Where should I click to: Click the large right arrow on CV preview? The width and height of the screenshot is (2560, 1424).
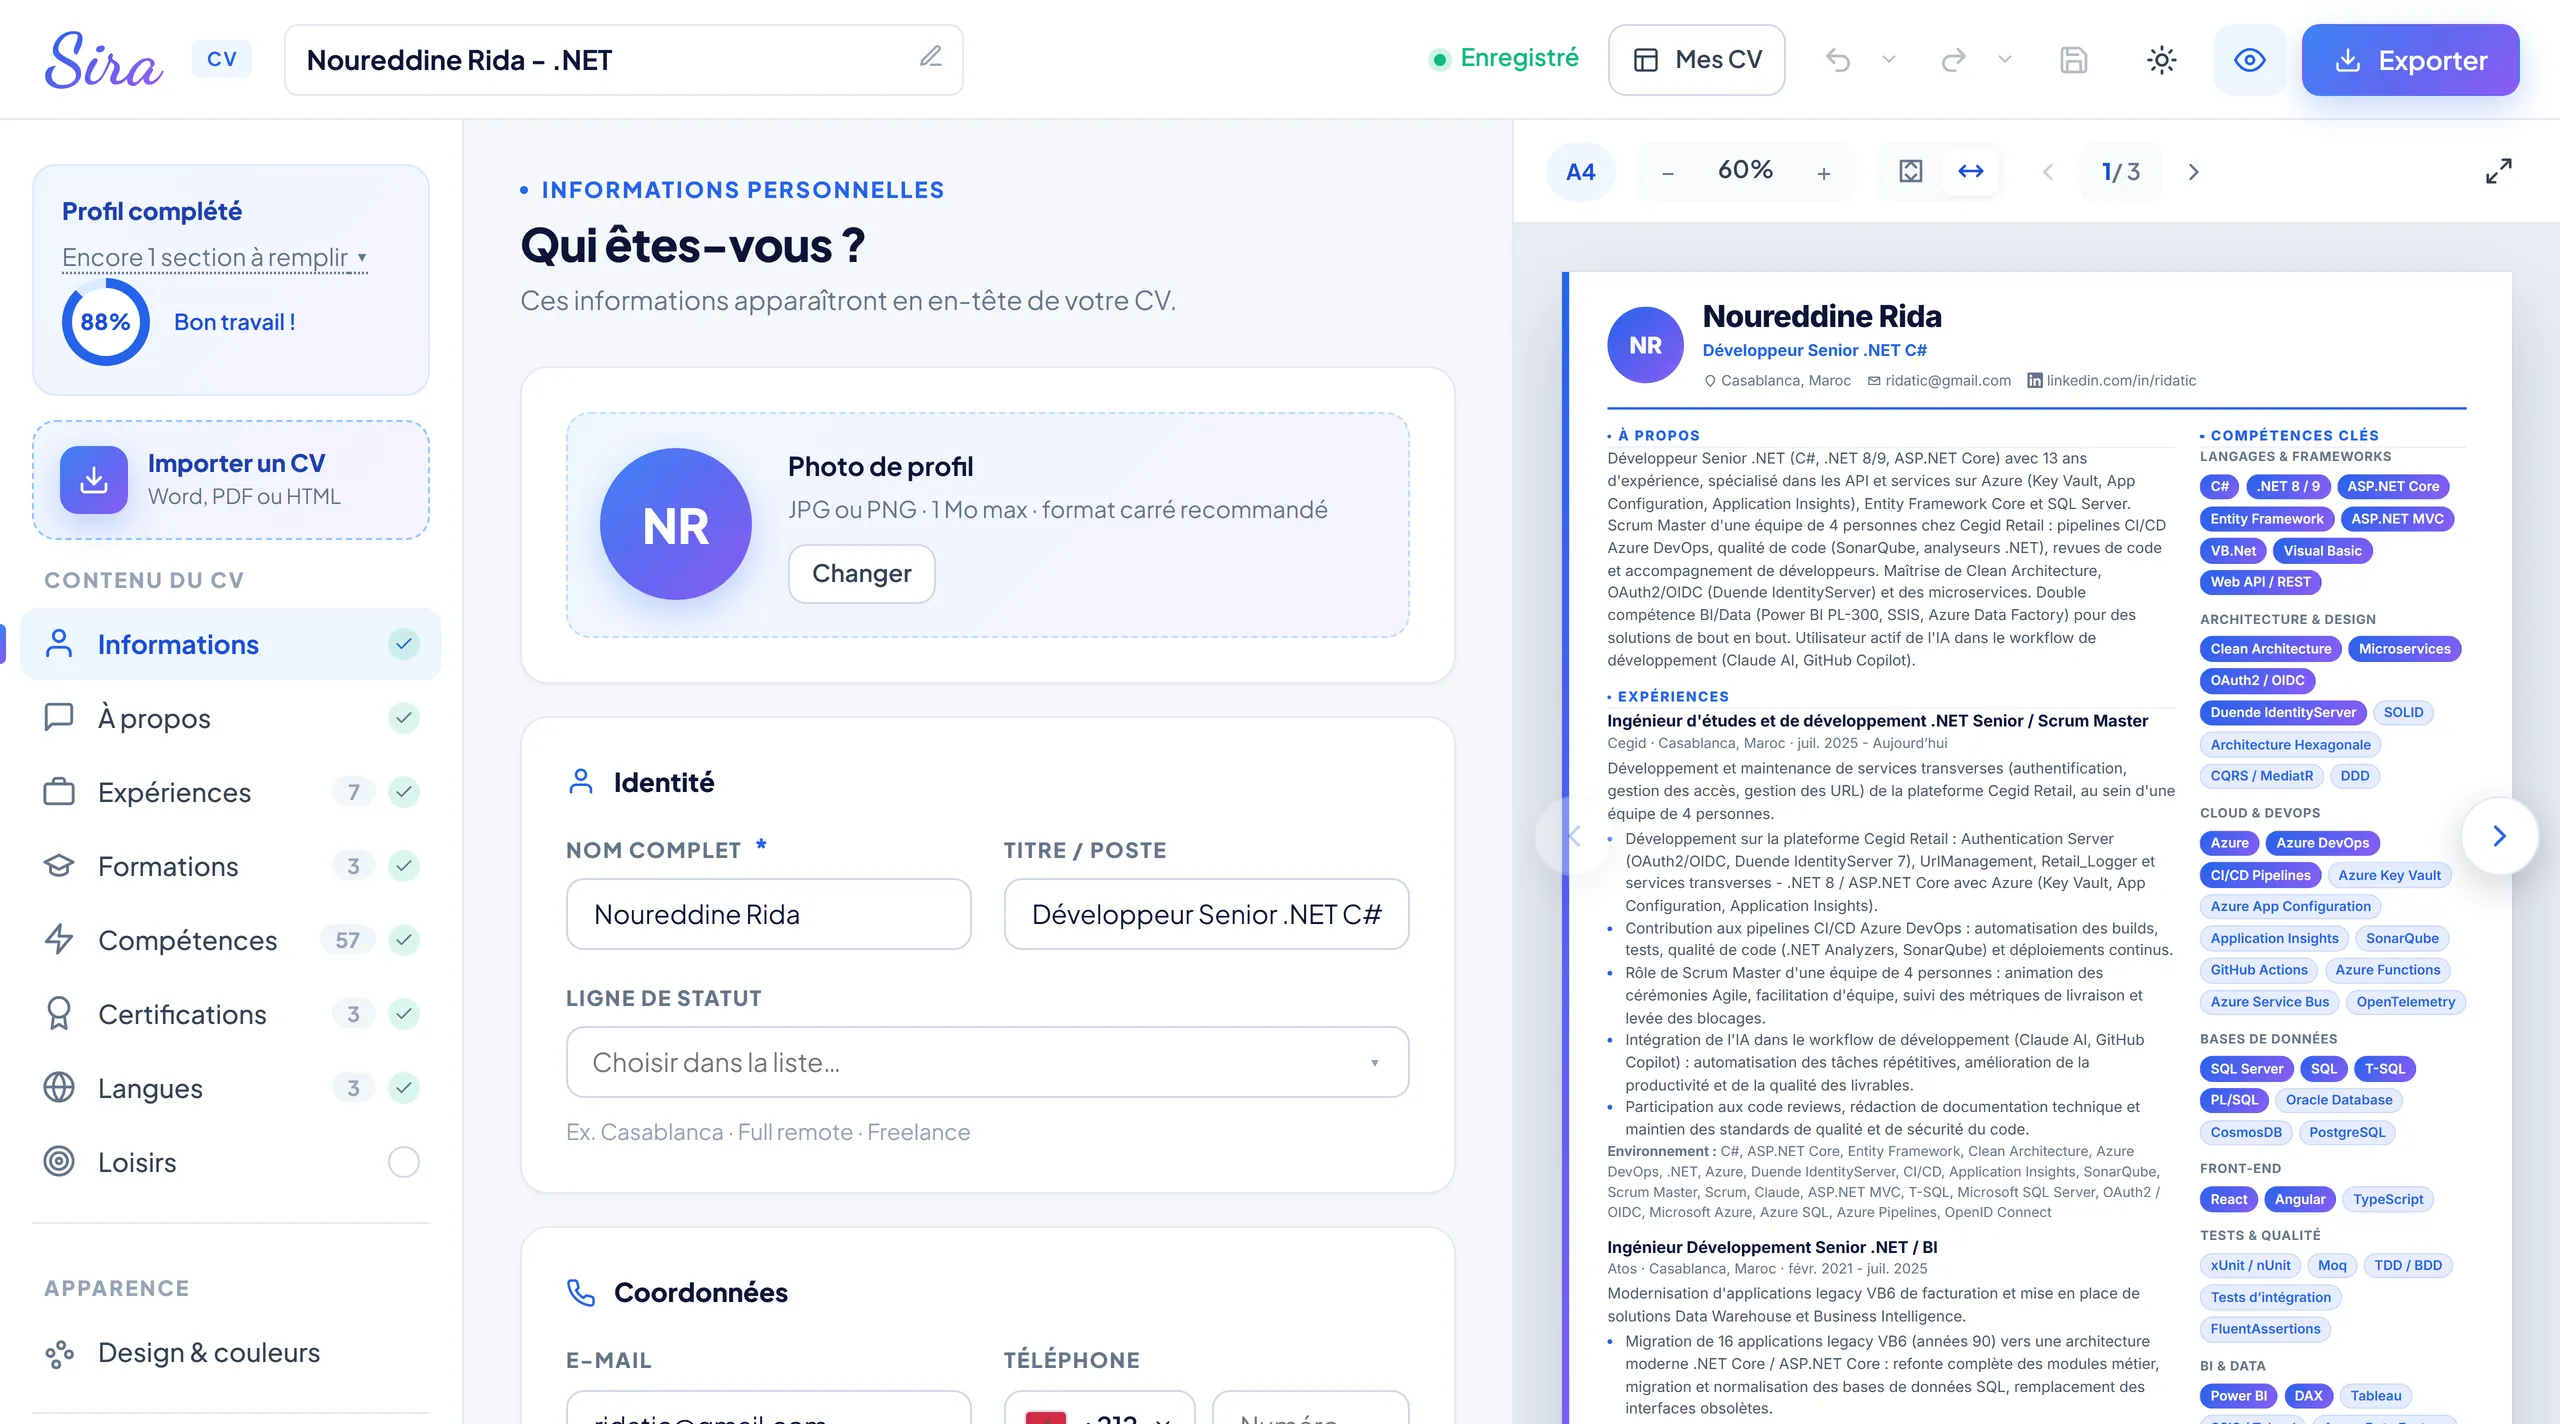(x=2499, y=836)
